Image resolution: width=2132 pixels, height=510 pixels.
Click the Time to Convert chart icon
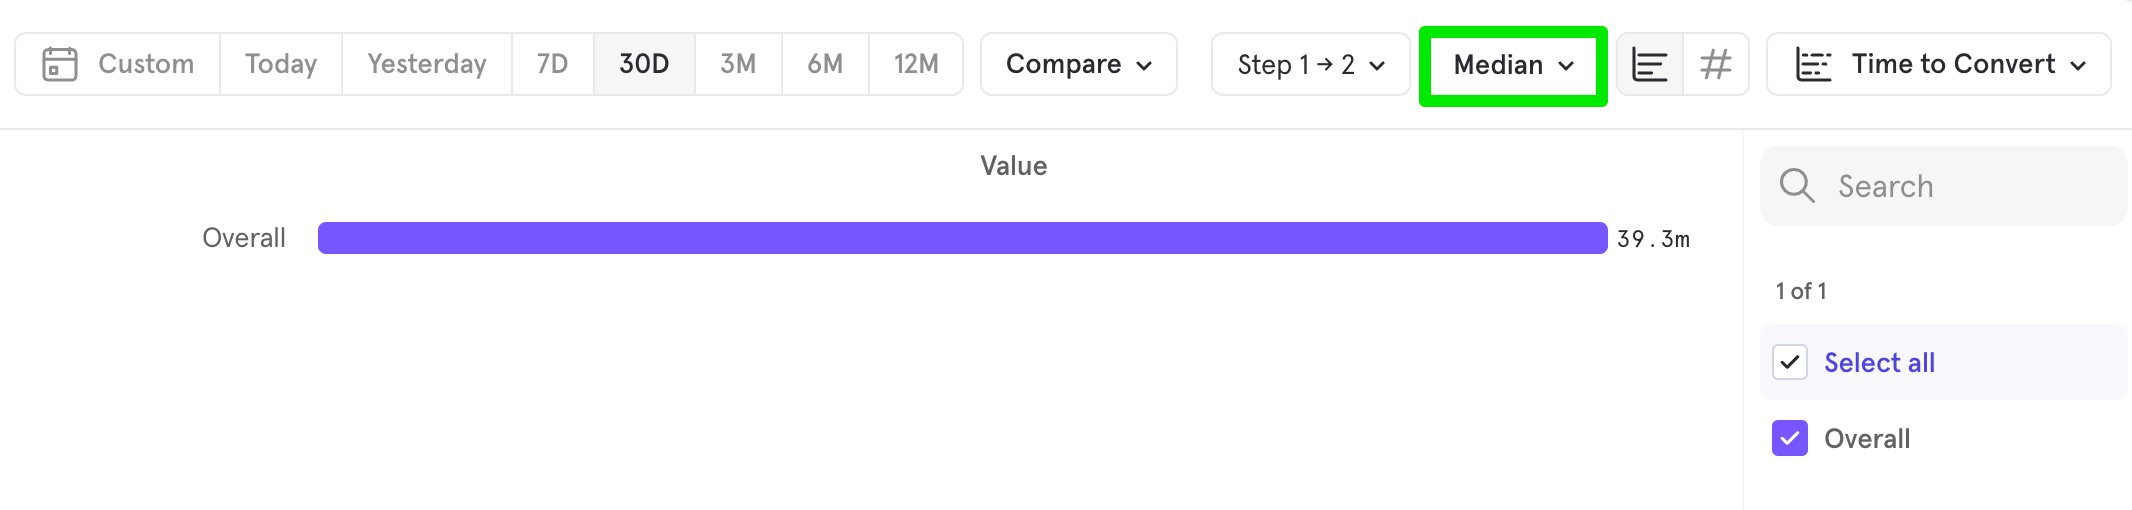click(x=1813, y=65)
